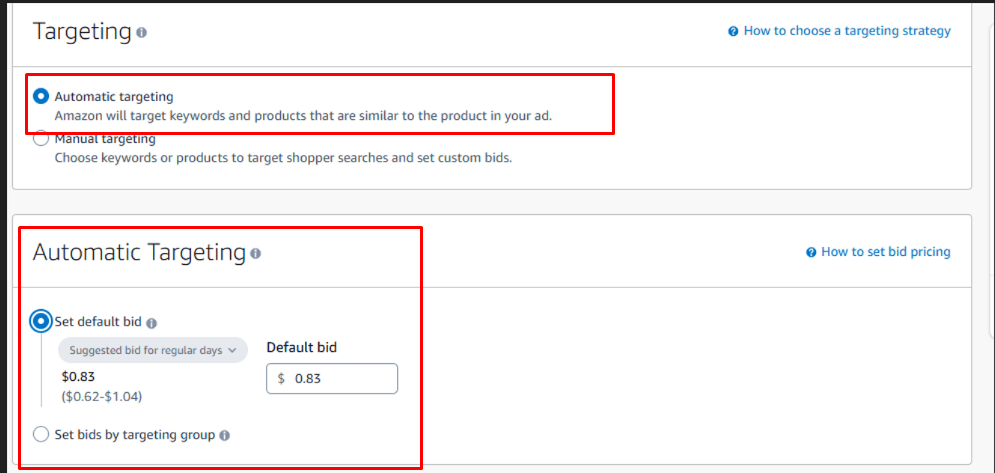The height and width of the screenshot is (473, 995).
Task: Click the info icon next to Set default bid
Action: (152, 323)
